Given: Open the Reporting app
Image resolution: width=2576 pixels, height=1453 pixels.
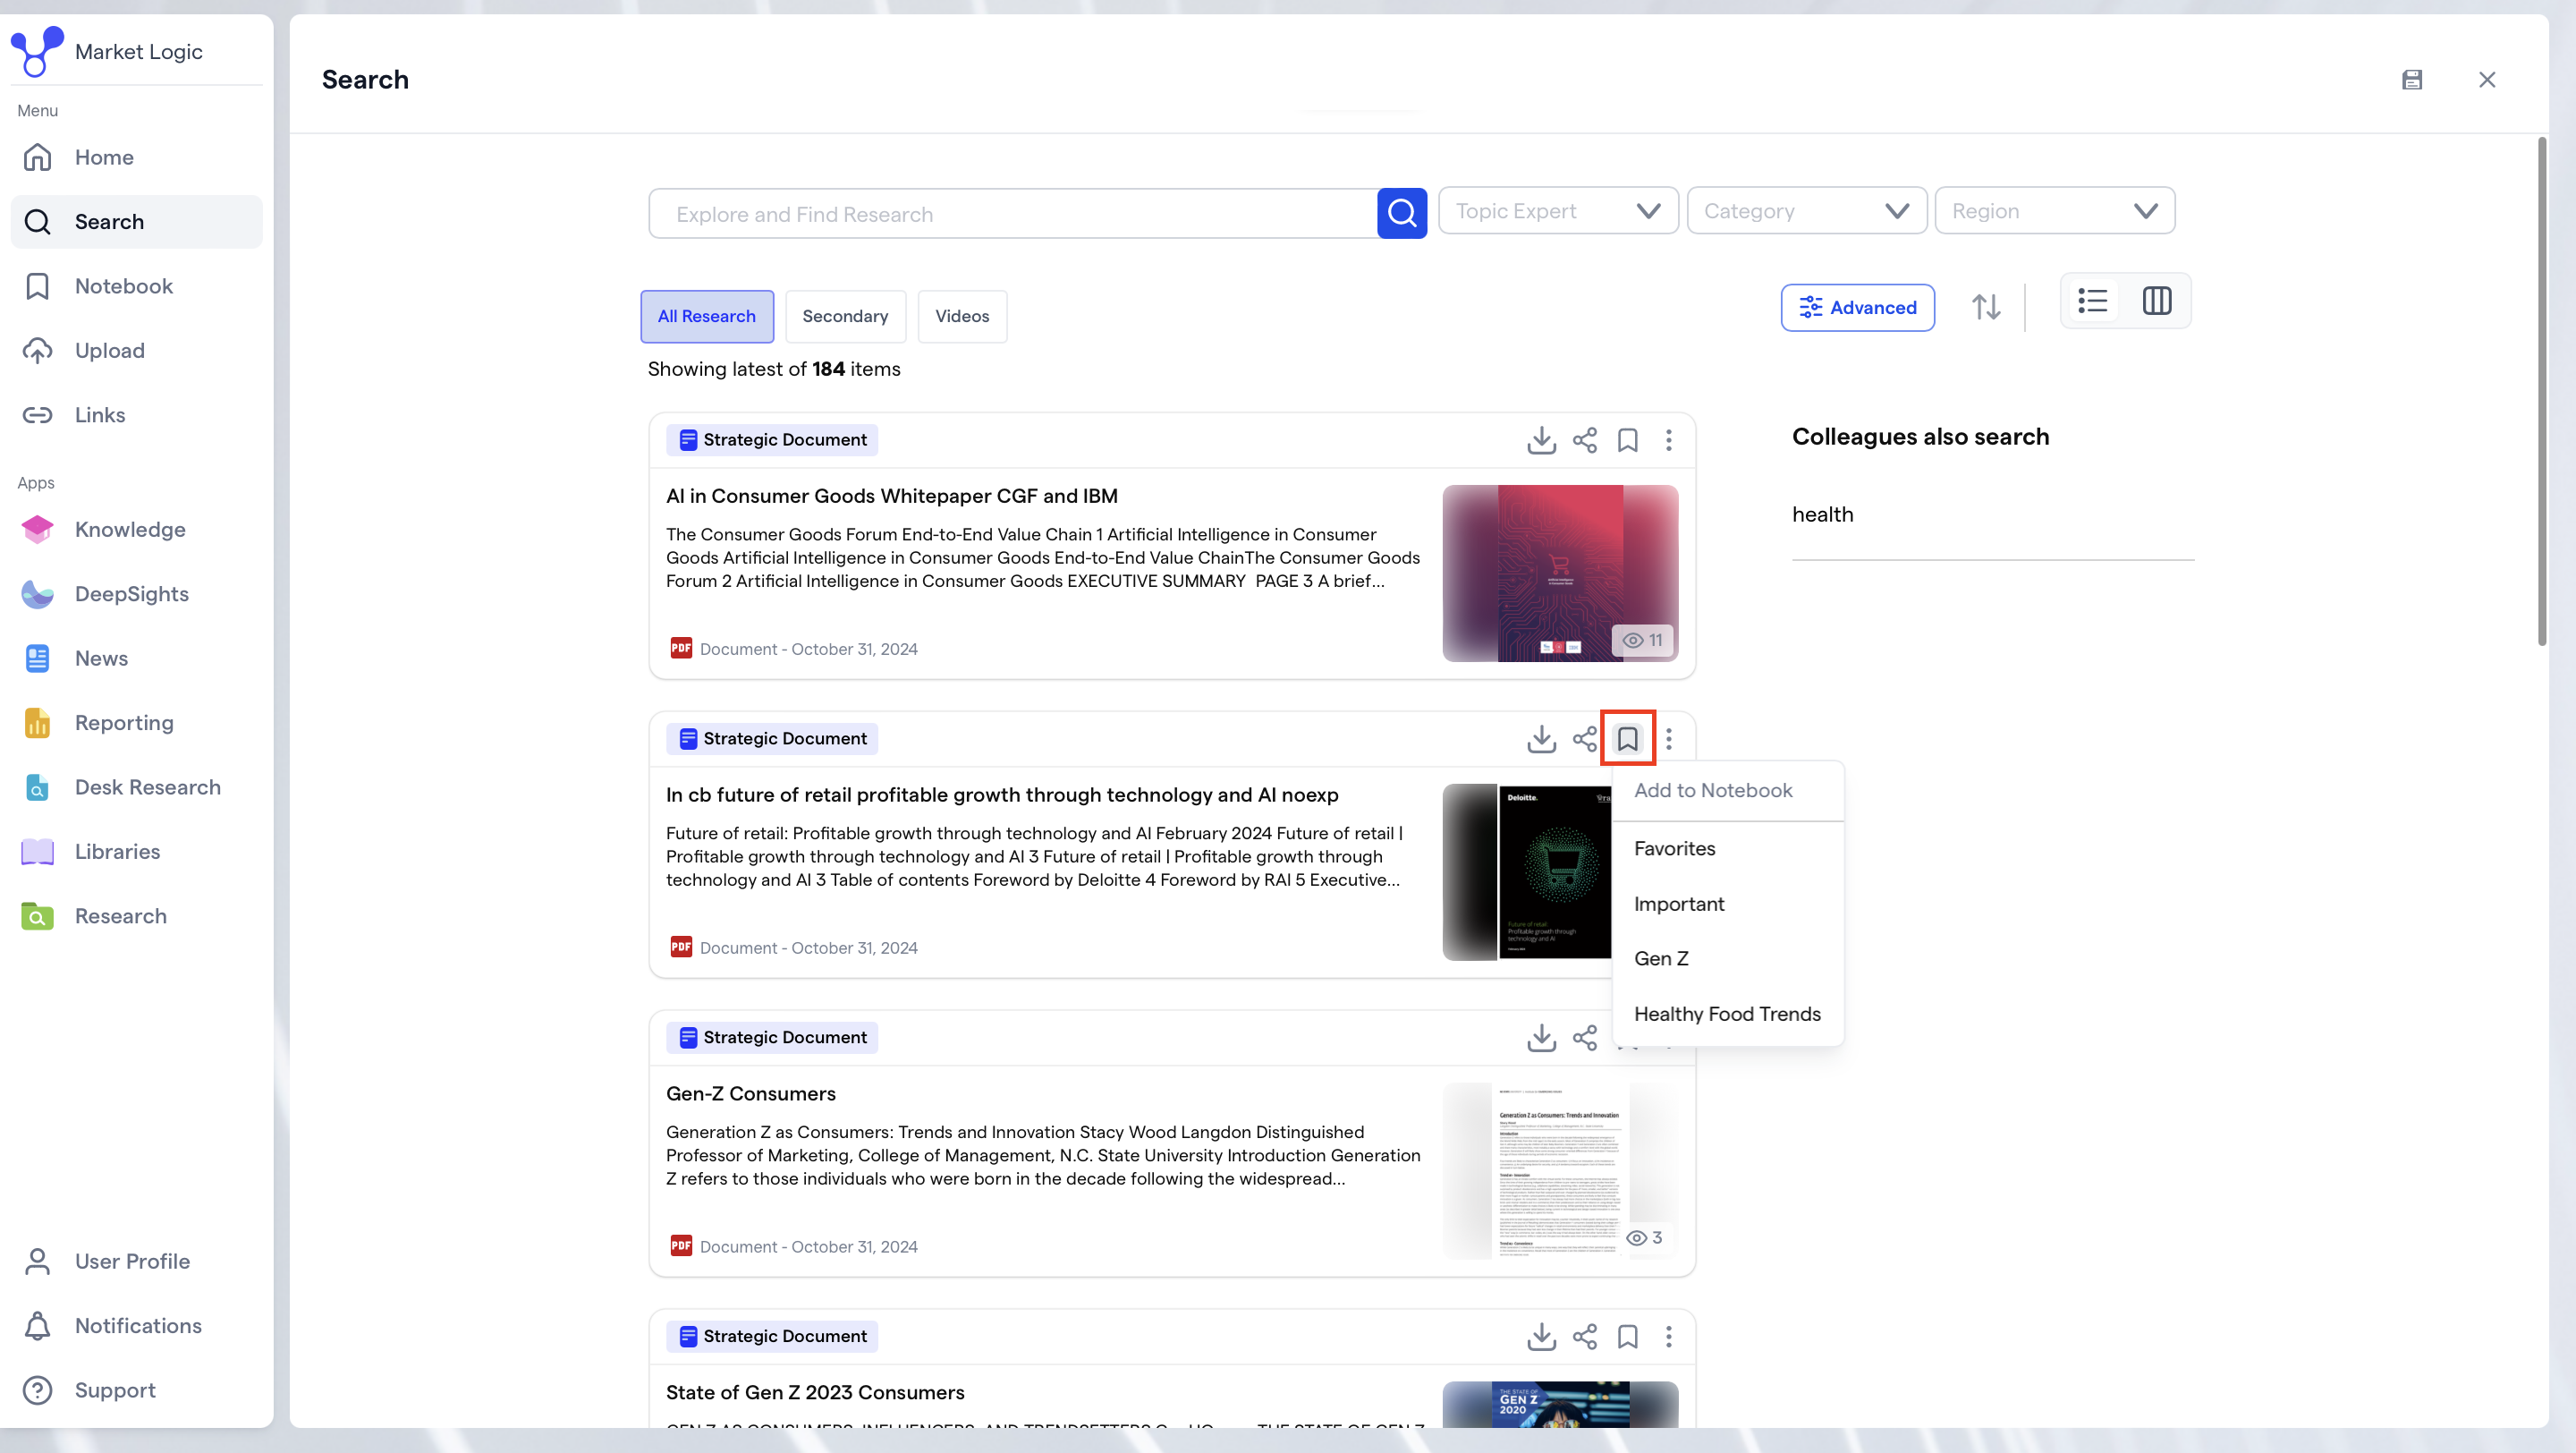Looking at the screenshot, I should pos(136,723).
